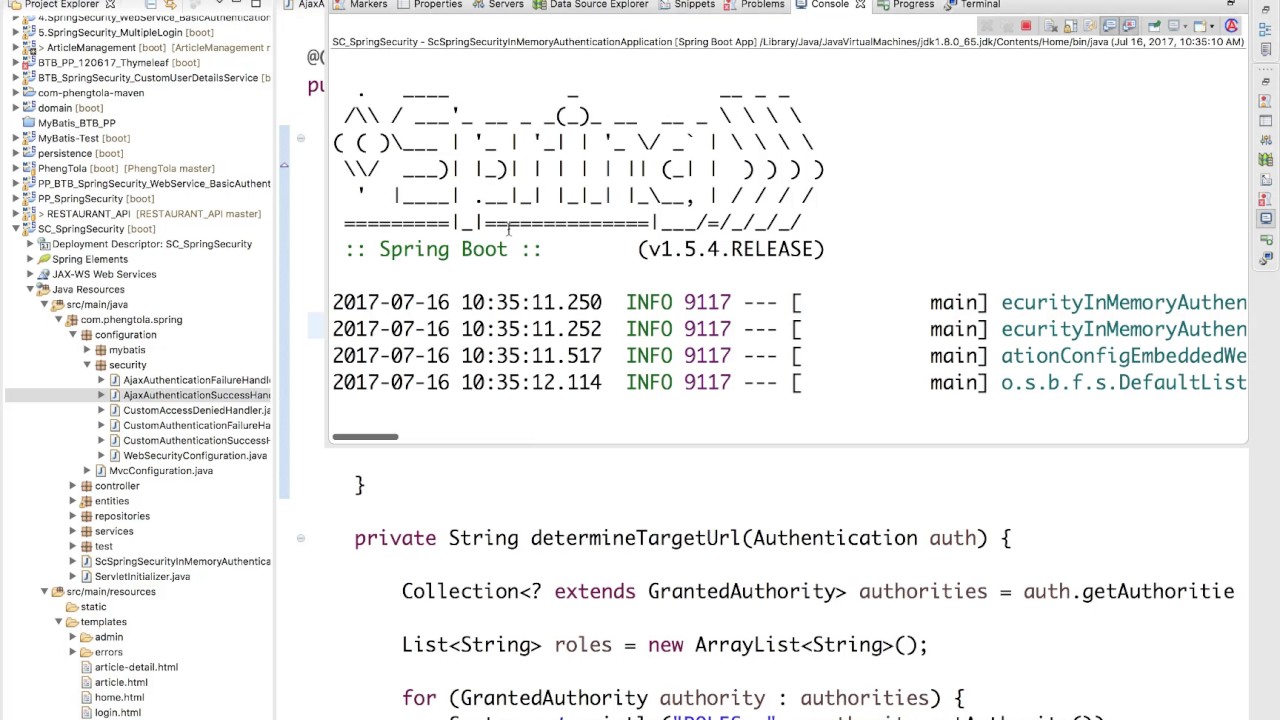Click the console horizontal scrollbar thumb
Viewport: 1280px width, 720px height.
pyautogui.click(x=365, y=436)
